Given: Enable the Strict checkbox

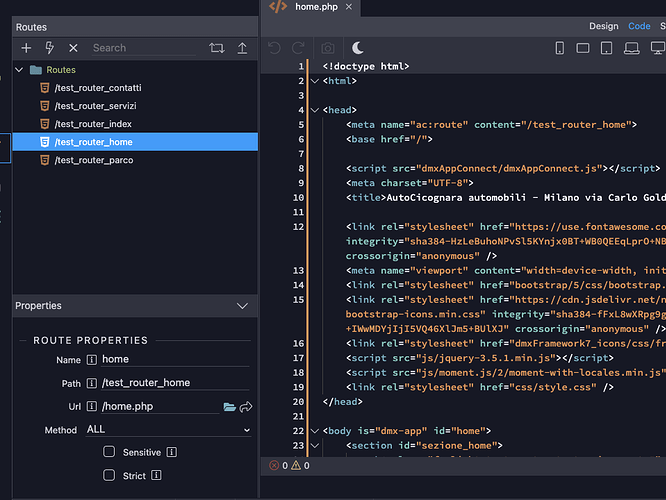Looking at the screenshot, I should 109,475.
